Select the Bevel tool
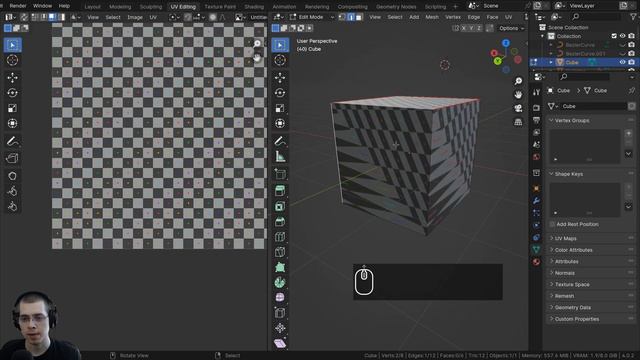 point(280,221)
